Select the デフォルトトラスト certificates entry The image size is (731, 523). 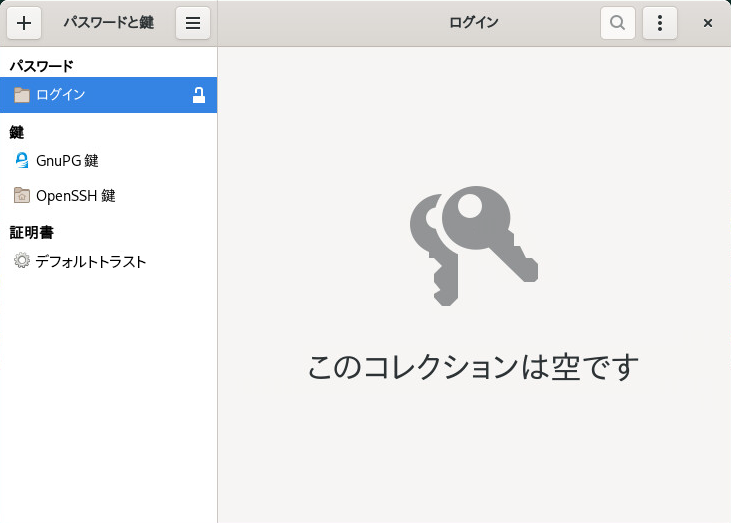91,262
